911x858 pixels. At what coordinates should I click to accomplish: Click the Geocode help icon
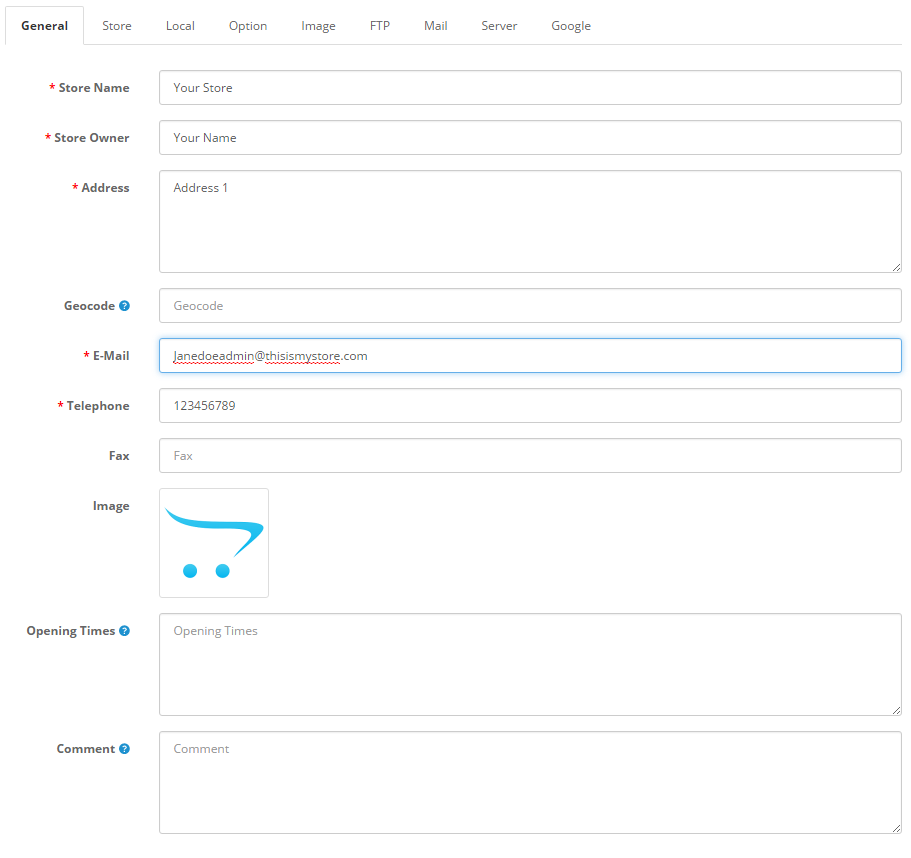click(x=124, y=306)
